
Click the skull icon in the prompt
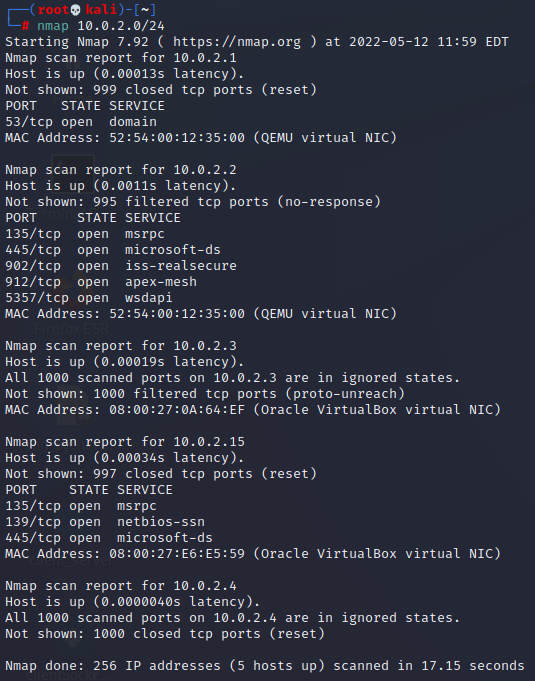(76, 10)
